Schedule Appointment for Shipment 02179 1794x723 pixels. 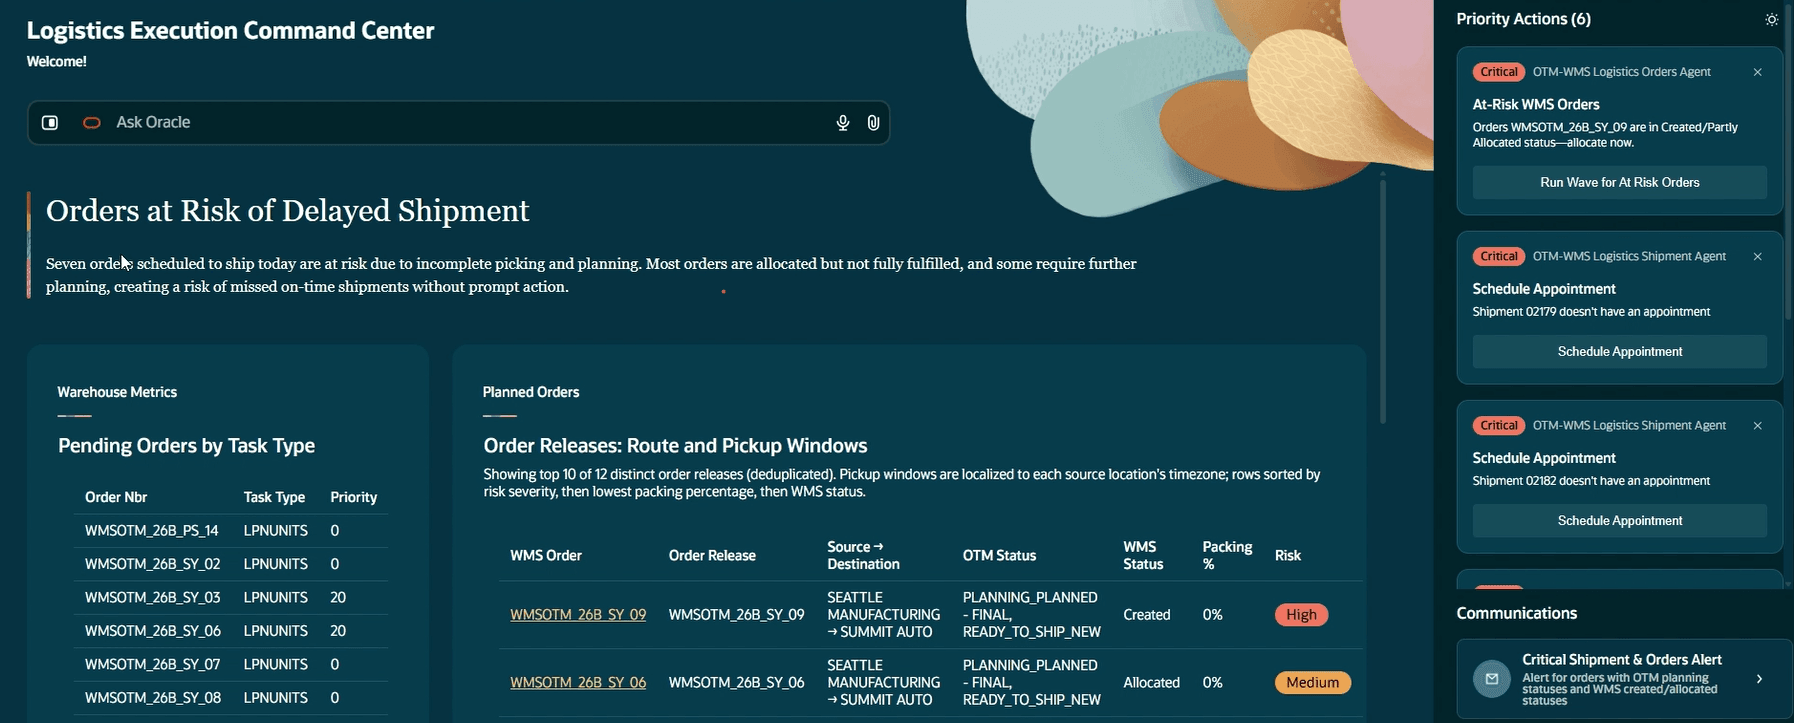[x=1619, y=351]
